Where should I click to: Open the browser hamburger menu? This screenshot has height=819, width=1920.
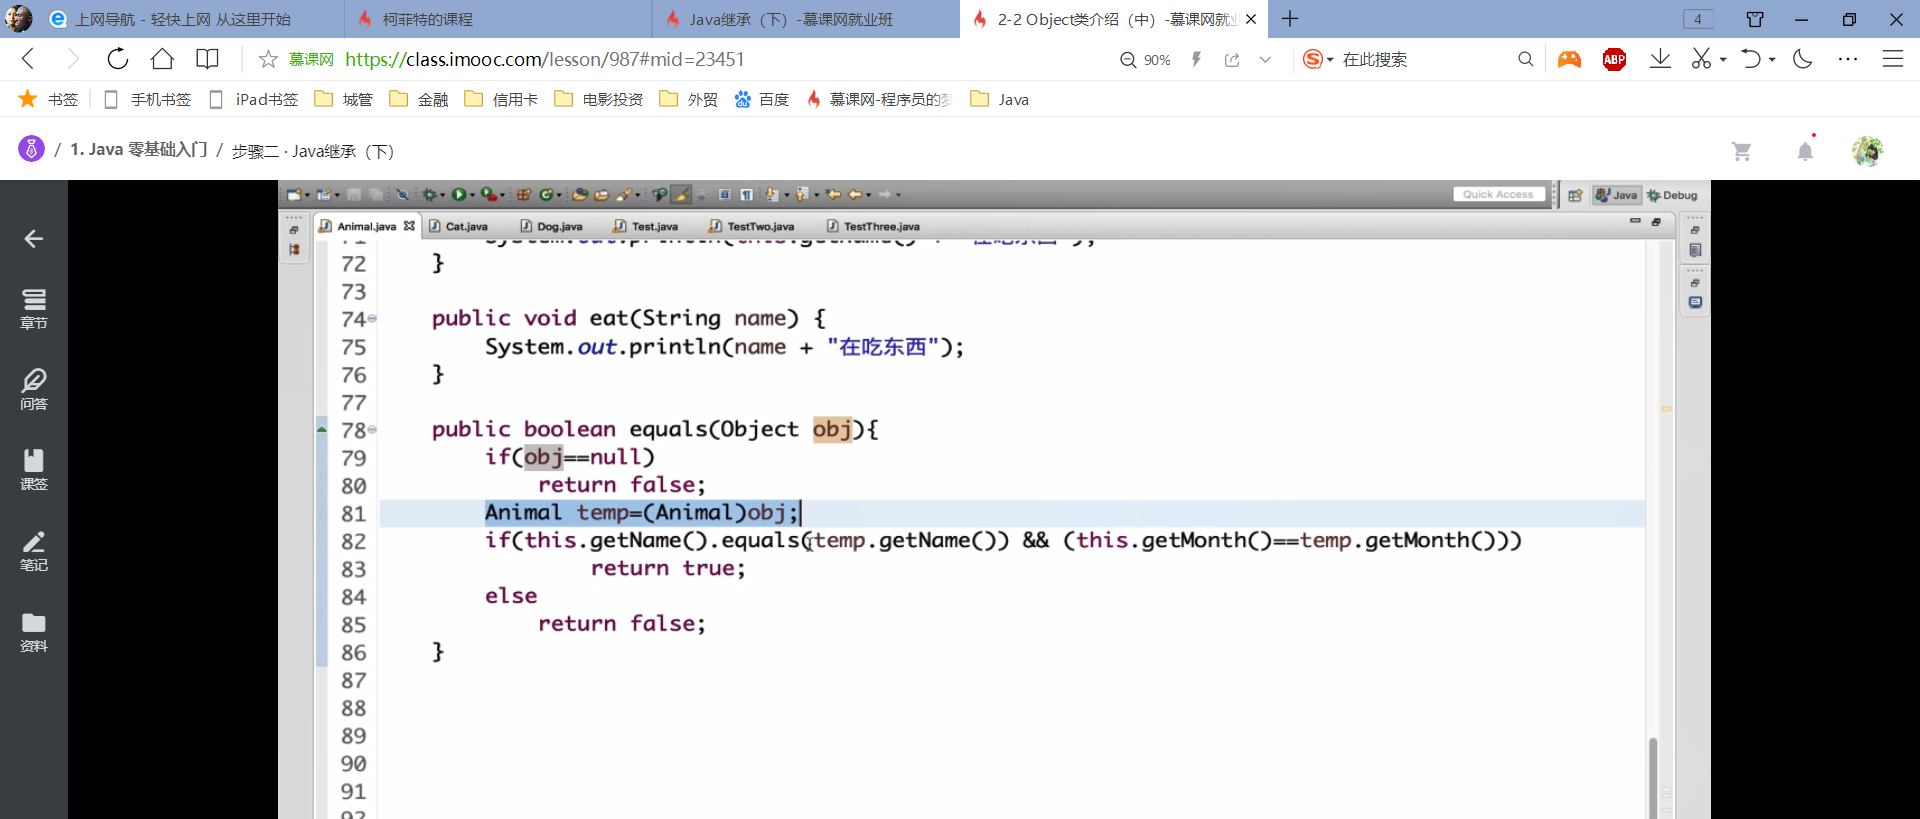point(1893,59)
